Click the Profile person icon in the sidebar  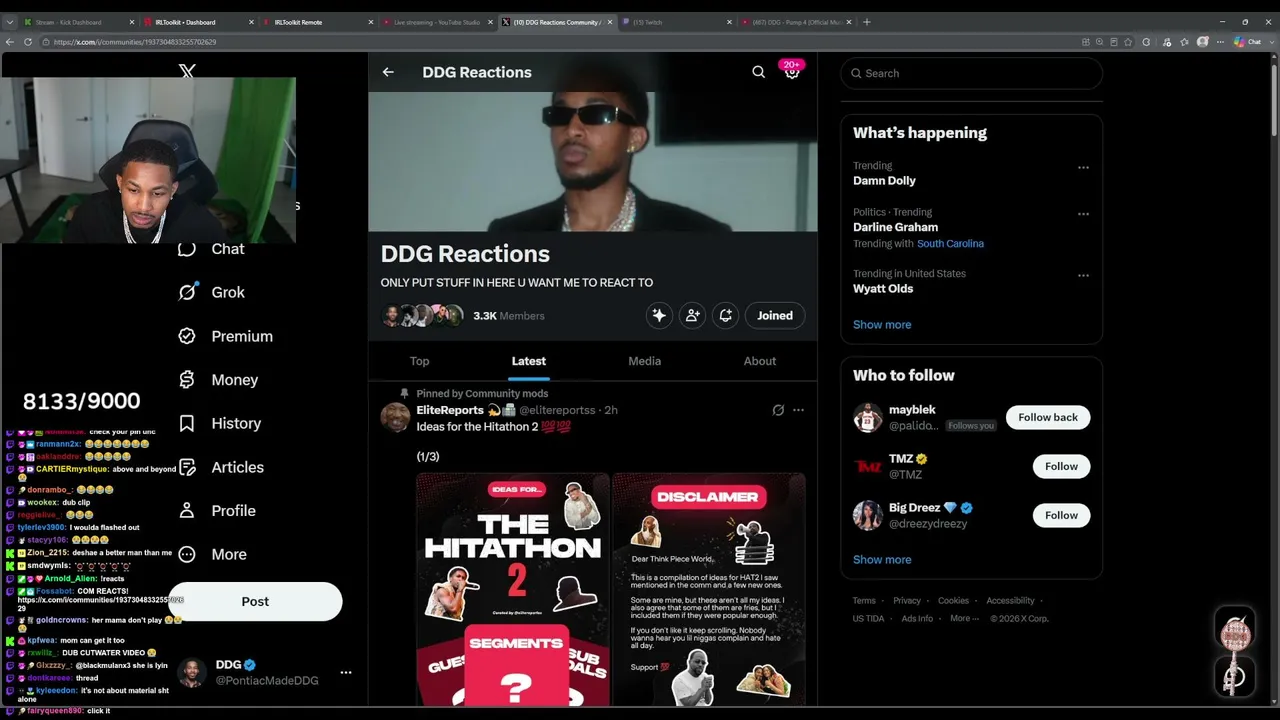[x=187, y=510]
